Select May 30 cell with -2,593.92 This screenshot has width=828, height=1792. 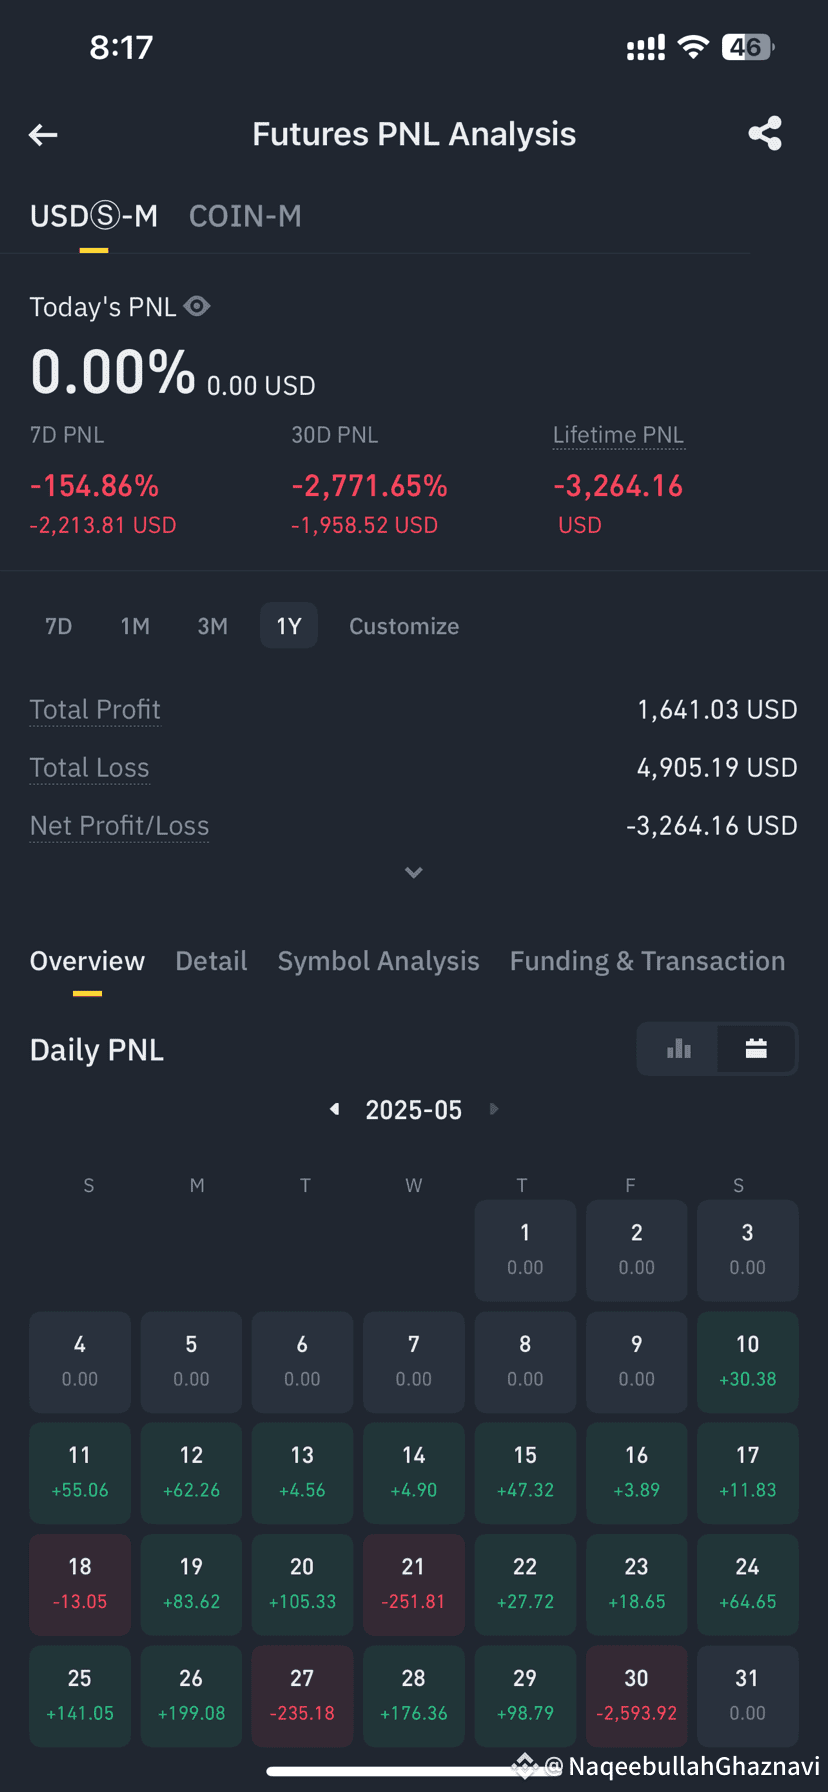636,1696
